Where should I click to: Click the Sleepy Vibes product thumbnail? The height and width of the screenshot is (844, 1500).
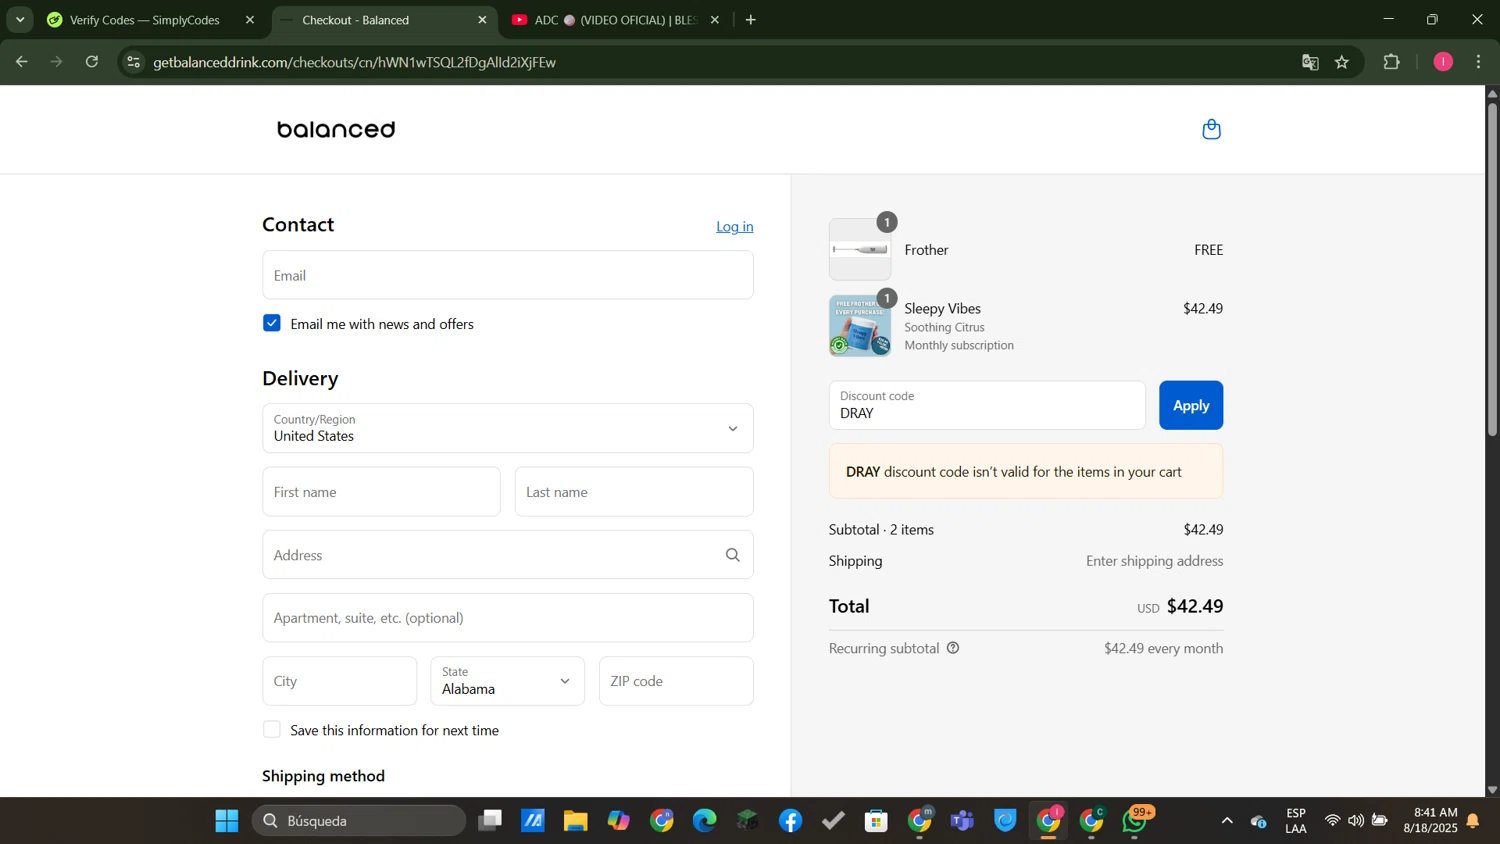point(860,326)
